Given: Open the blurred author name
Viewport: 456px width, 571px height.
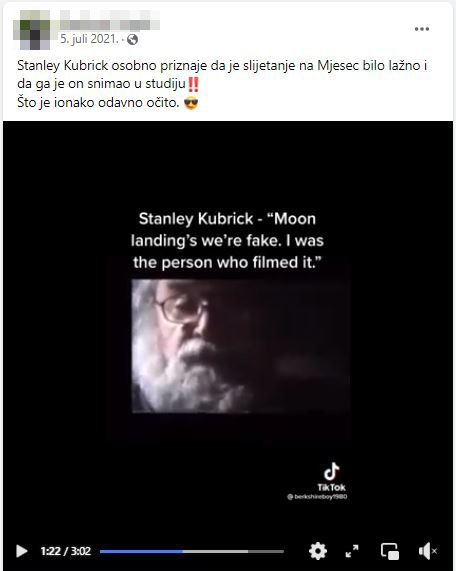Looking at the screenshot, I should tap(110, 20).
